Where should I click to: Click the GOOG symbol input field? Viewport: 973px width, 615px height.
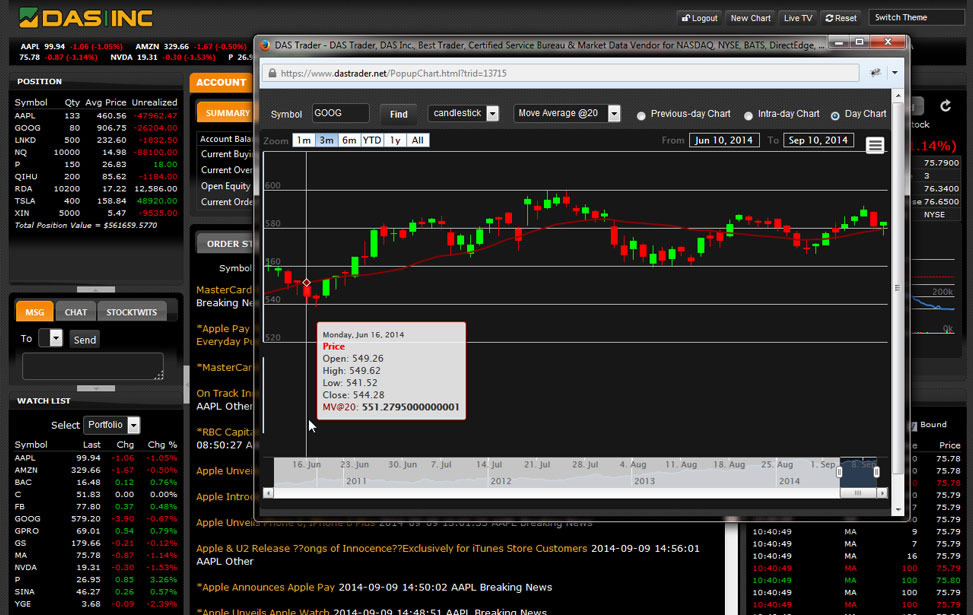340,113
